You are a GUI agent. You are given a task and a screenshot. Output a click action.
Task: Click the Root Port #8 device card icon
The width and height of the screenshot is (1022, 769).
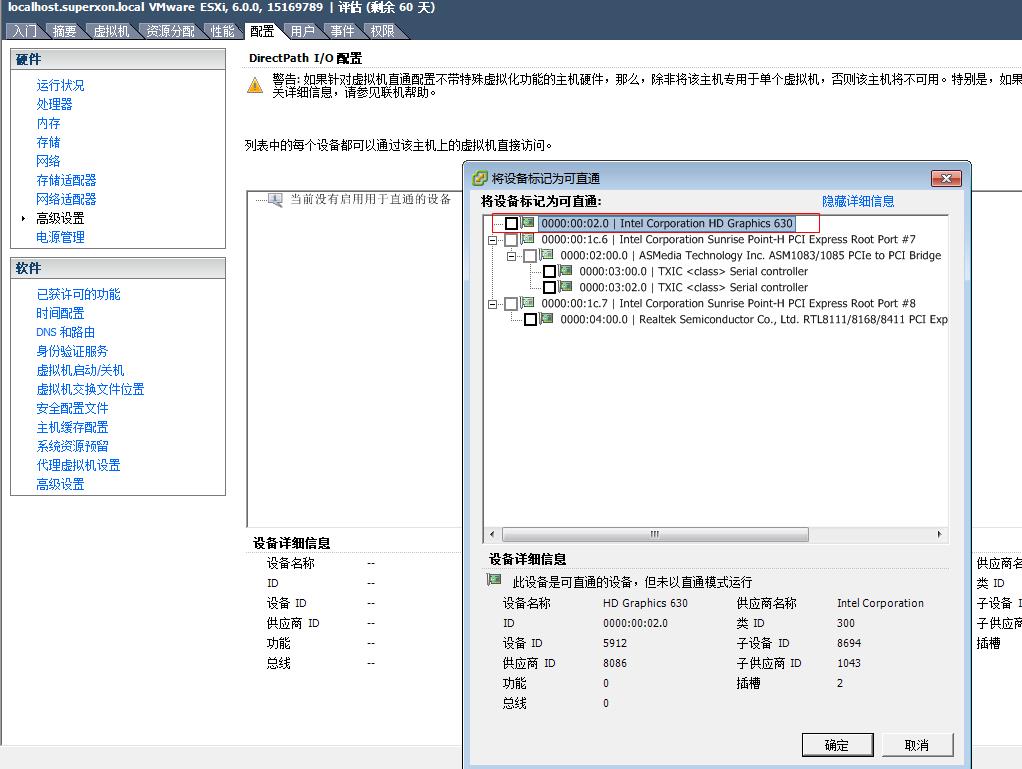527,302
